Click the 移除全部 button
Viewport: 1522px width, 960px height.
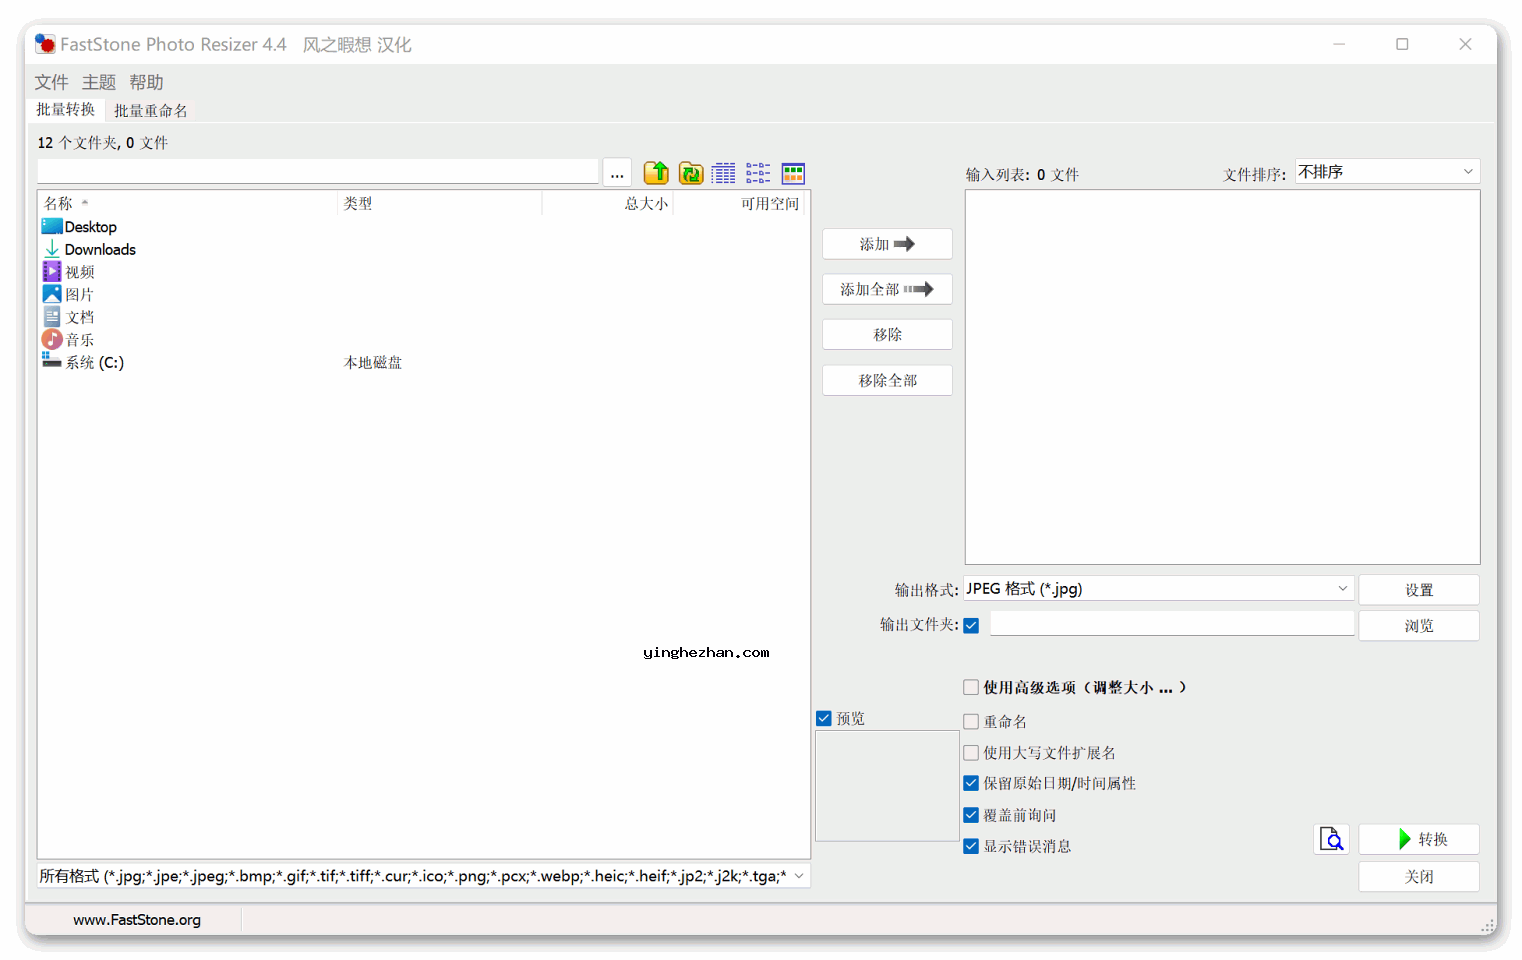887,381
